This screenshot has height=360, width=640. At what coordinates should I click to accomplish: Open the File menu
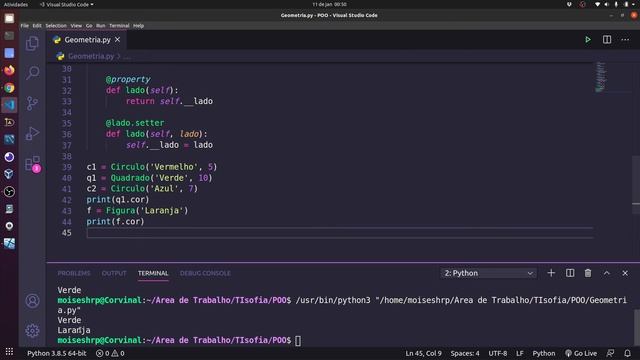[24, 26]
